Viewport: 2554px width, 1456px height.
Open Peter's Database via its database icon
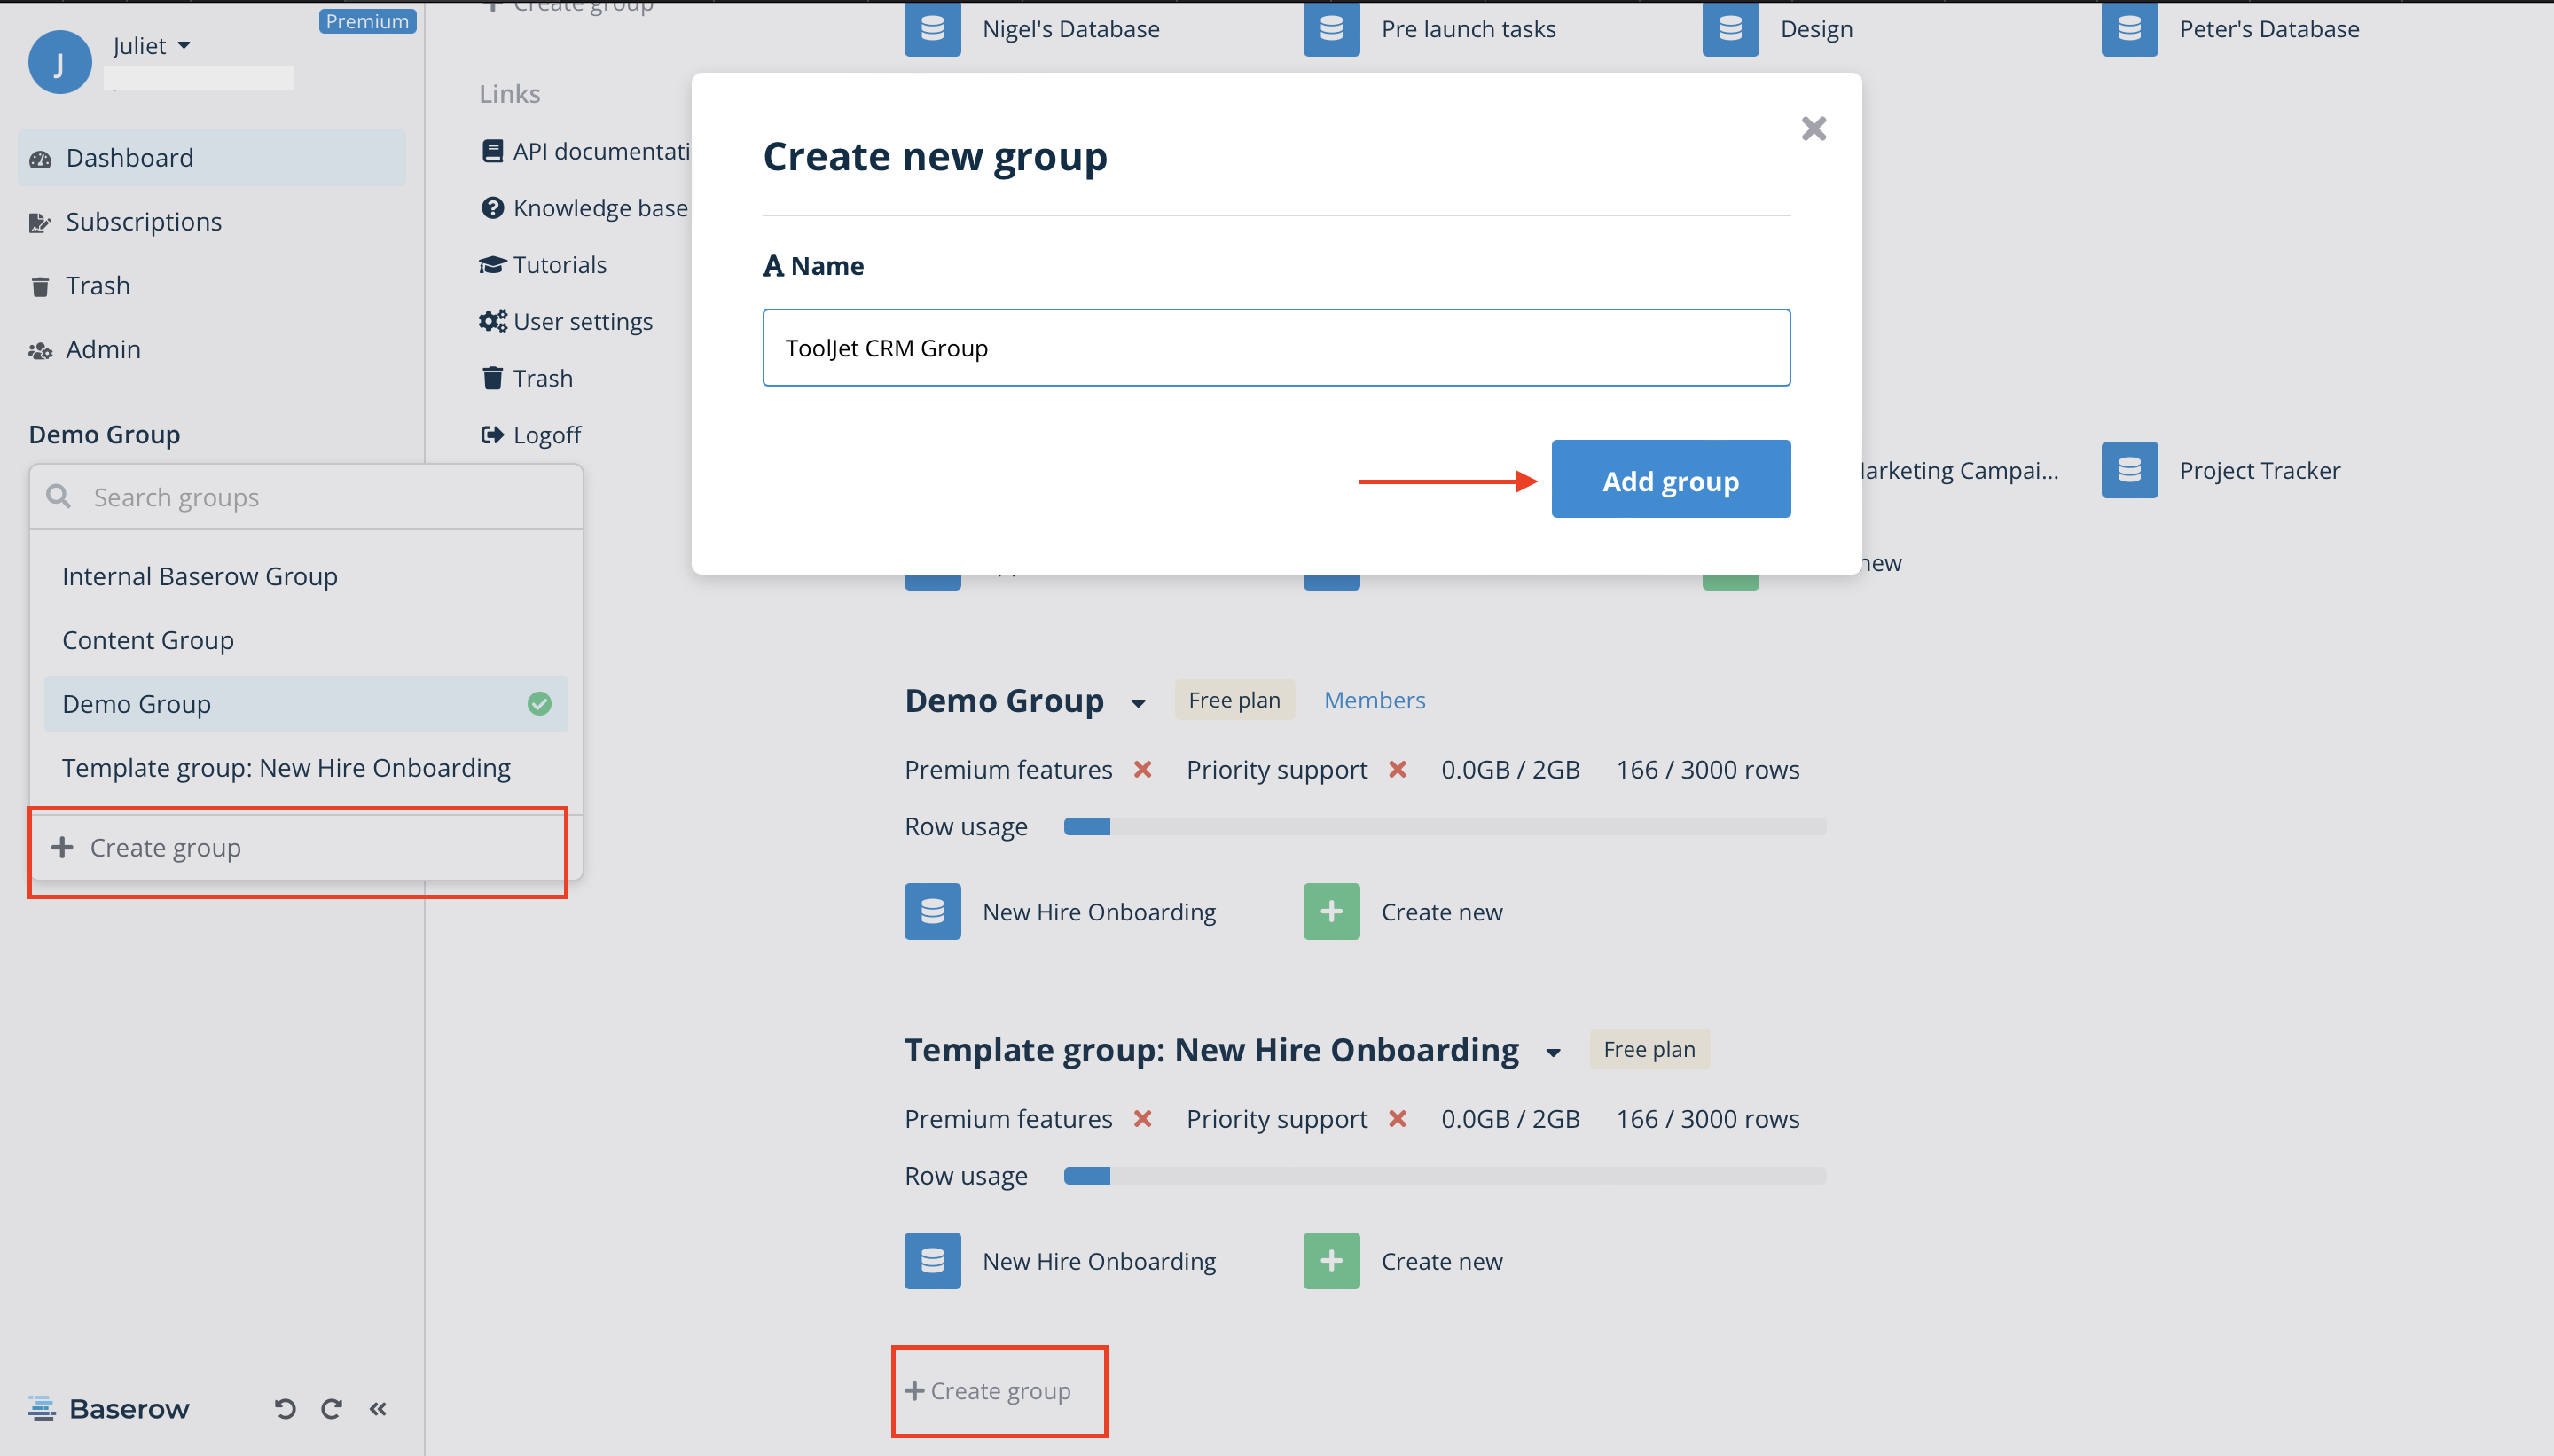[2128, 29]
